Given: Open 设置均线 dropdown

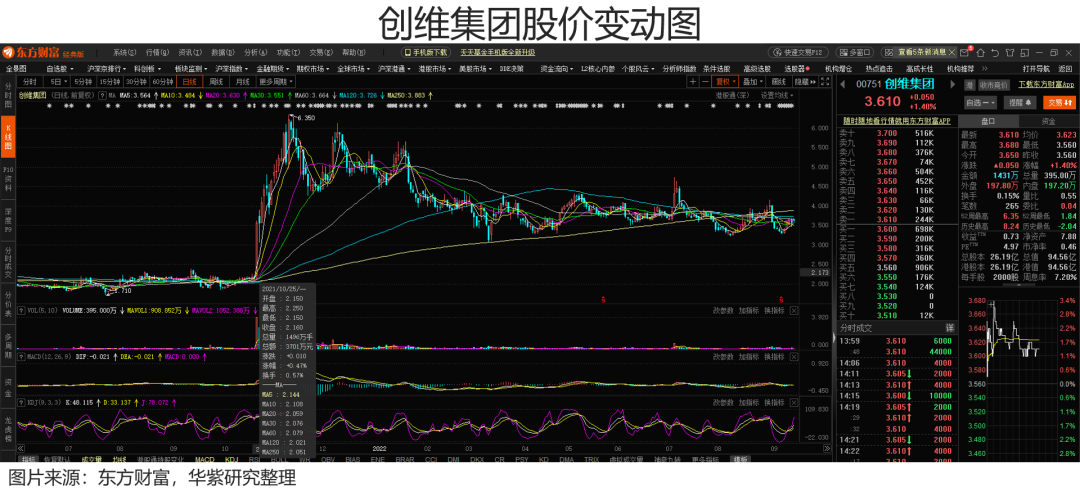Looking at the screenshot, I should [x=777, y=95].
